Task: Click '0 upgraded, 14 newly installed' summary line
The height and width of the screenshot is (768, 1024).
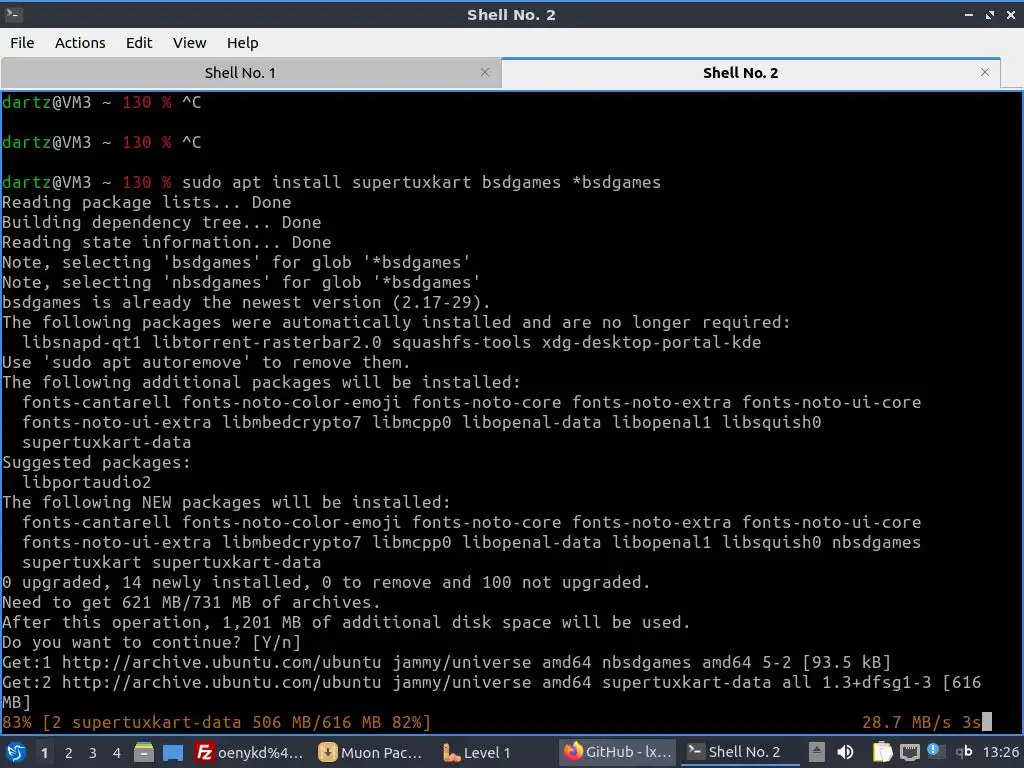Action: tap(326, 583)
